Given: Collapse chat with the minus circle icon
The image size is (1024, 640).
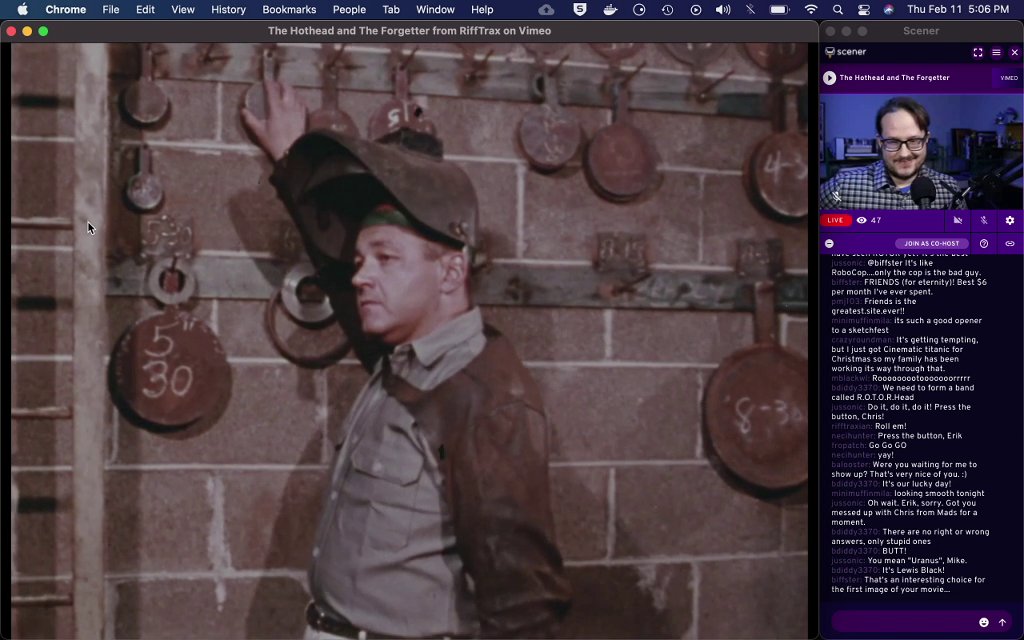Looking at the screenshot, I should click(x=829, y=244).
